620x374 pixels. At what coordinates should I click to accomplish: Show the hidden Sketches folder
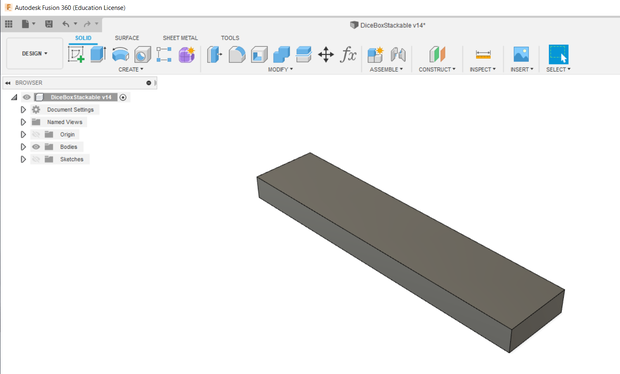[36, 159]
